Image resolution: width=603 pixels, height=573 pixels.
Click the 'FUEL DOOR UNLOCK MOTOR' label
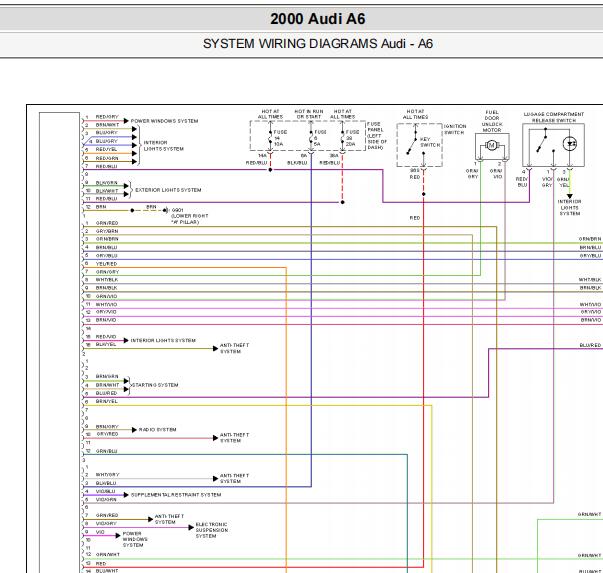pyautogui.click(x=492, y=121)
